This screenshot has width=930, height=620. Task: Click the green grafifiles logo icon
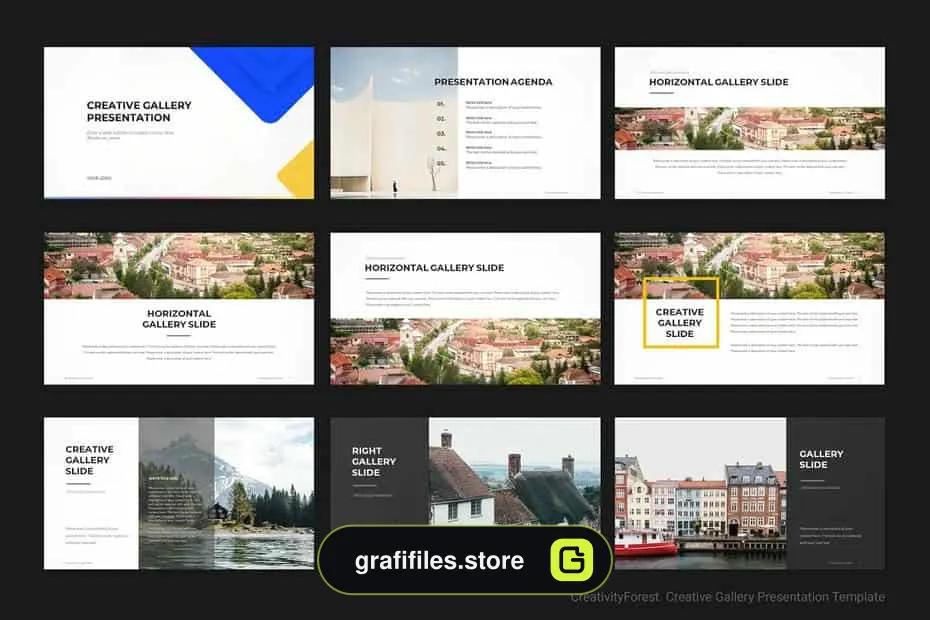(572, 559)
